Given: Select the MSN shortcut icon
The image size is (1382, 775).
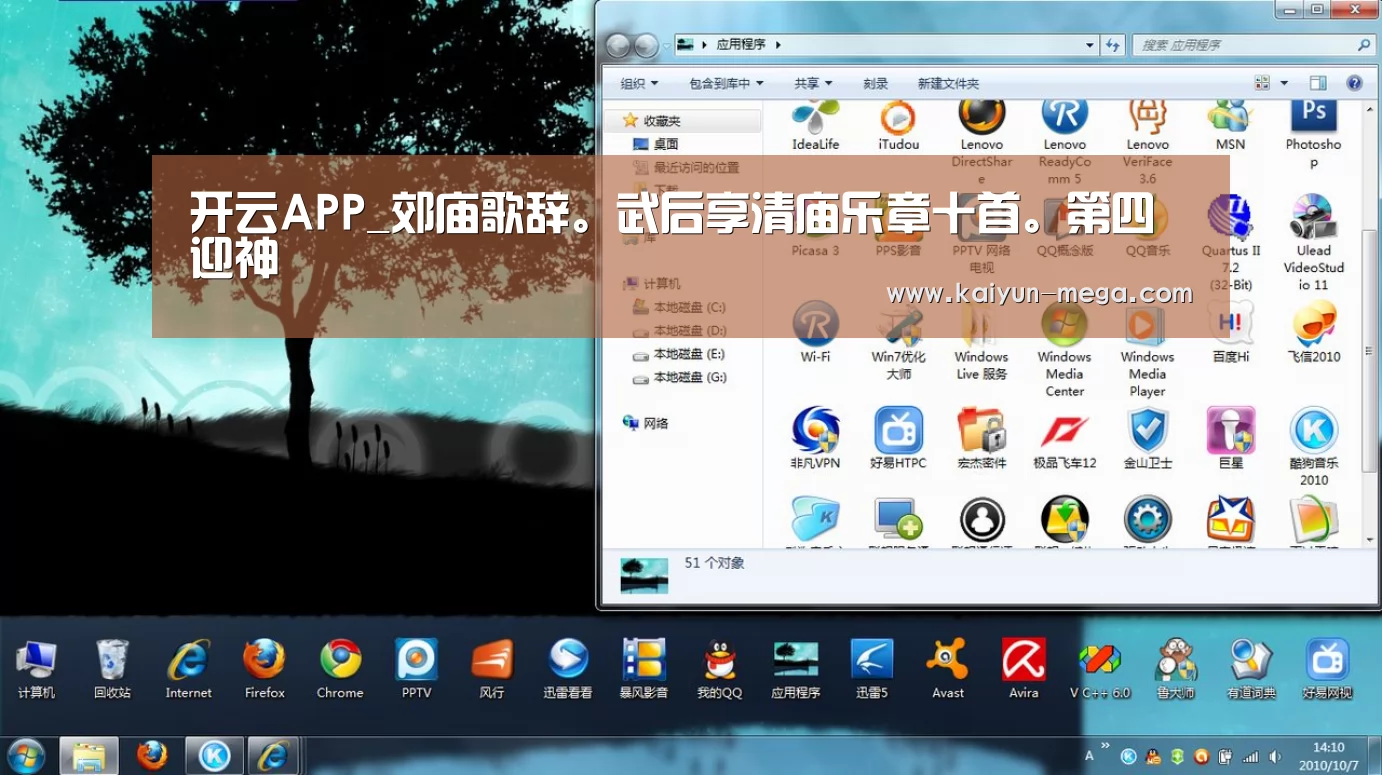Looking at the screenshot, I should (1230, 124).
